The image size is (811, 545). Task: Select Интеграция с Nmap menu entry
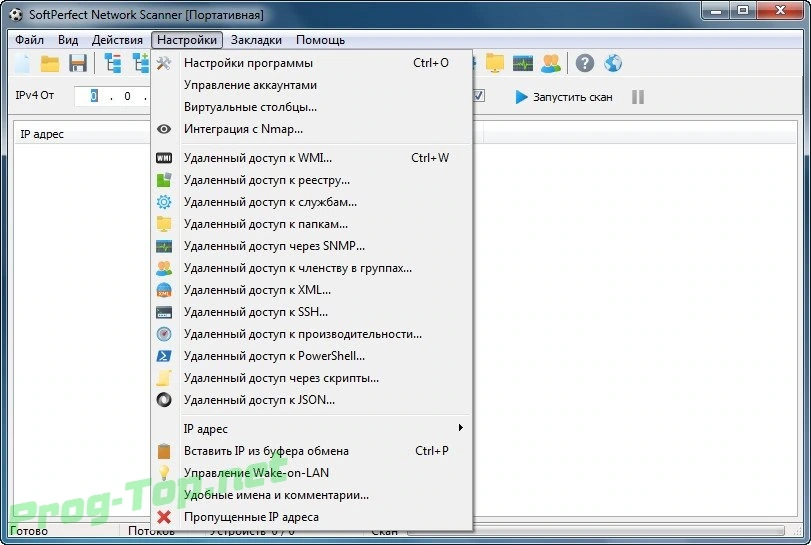[312, 129]
